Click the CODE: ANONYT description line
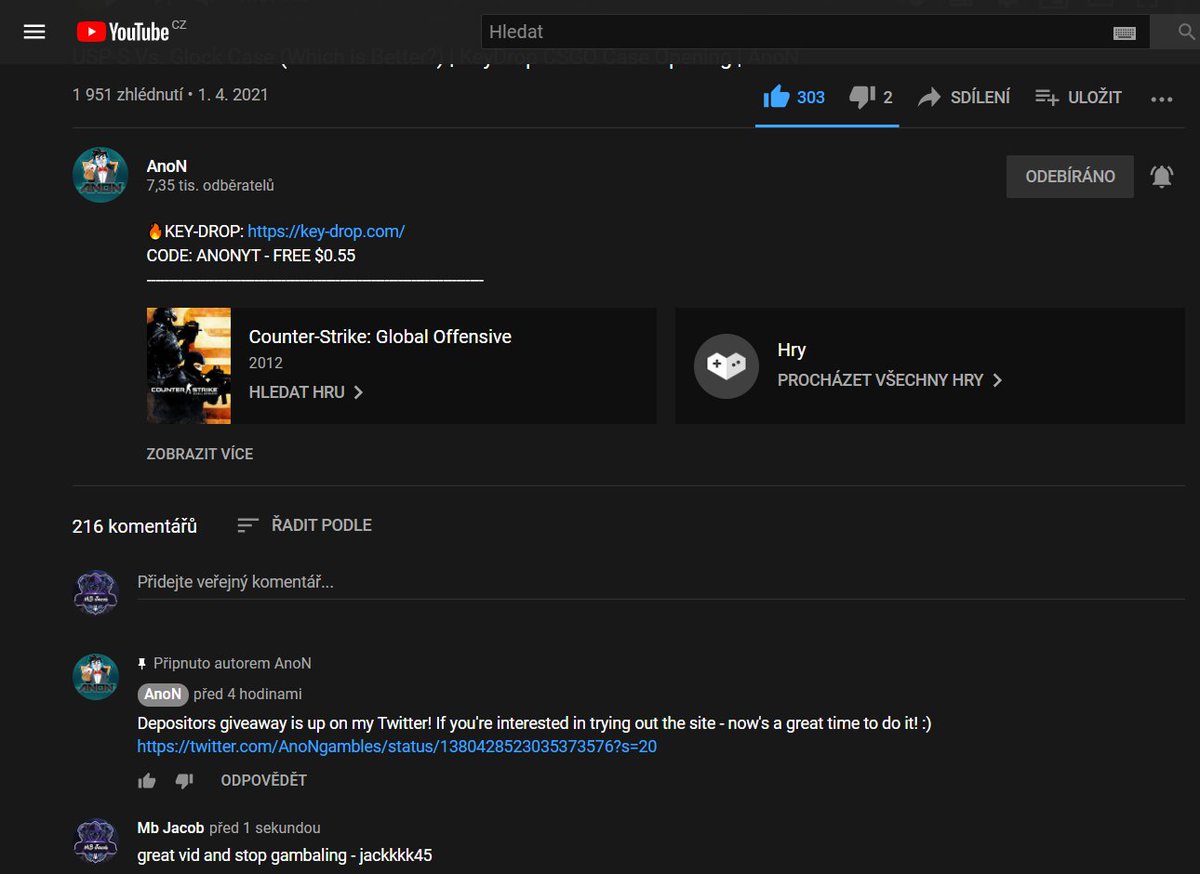Screen dimensions: 1200x874 [x=251, y=256]
